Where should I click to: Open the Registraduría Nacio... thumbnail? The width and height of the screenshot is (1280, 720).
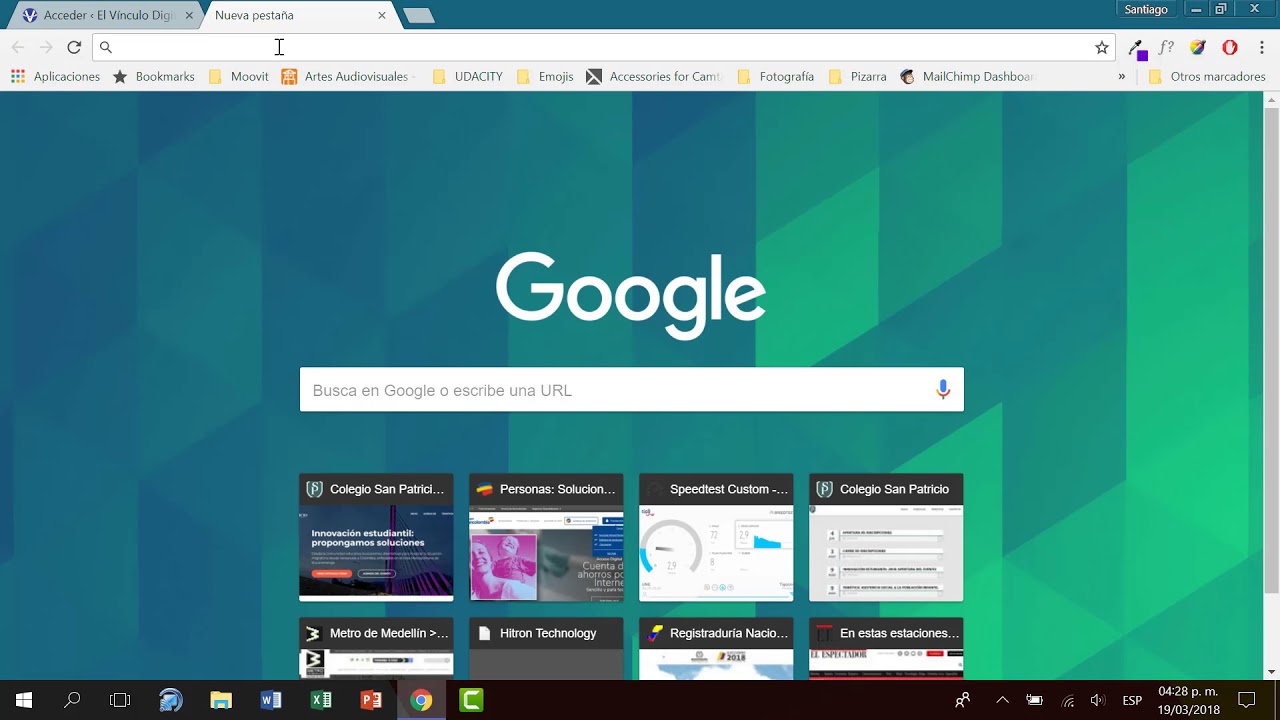click(x=716, y=648)
